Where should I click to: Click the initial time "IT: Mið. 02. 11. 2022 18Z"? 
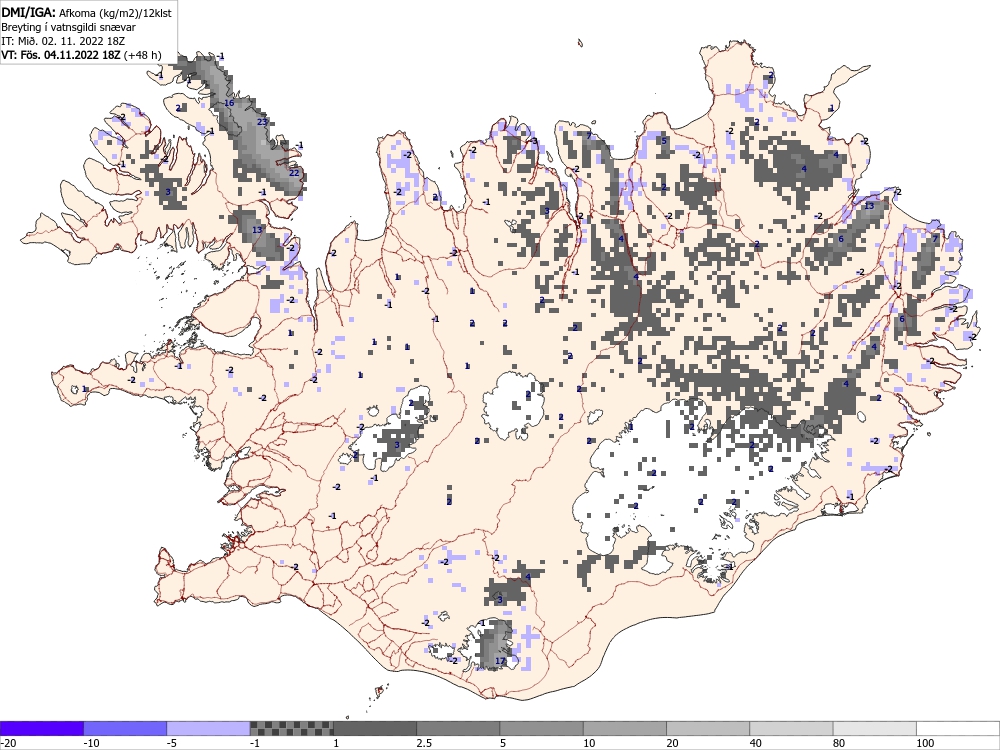63,41
